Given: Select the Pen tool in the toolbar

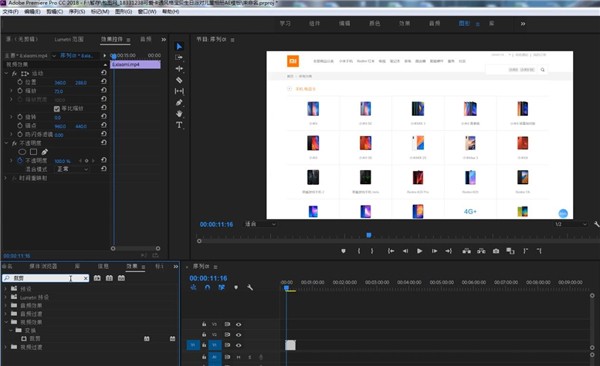Looking at the screenshot, I should pyautogui.click(x=179, y=102).
